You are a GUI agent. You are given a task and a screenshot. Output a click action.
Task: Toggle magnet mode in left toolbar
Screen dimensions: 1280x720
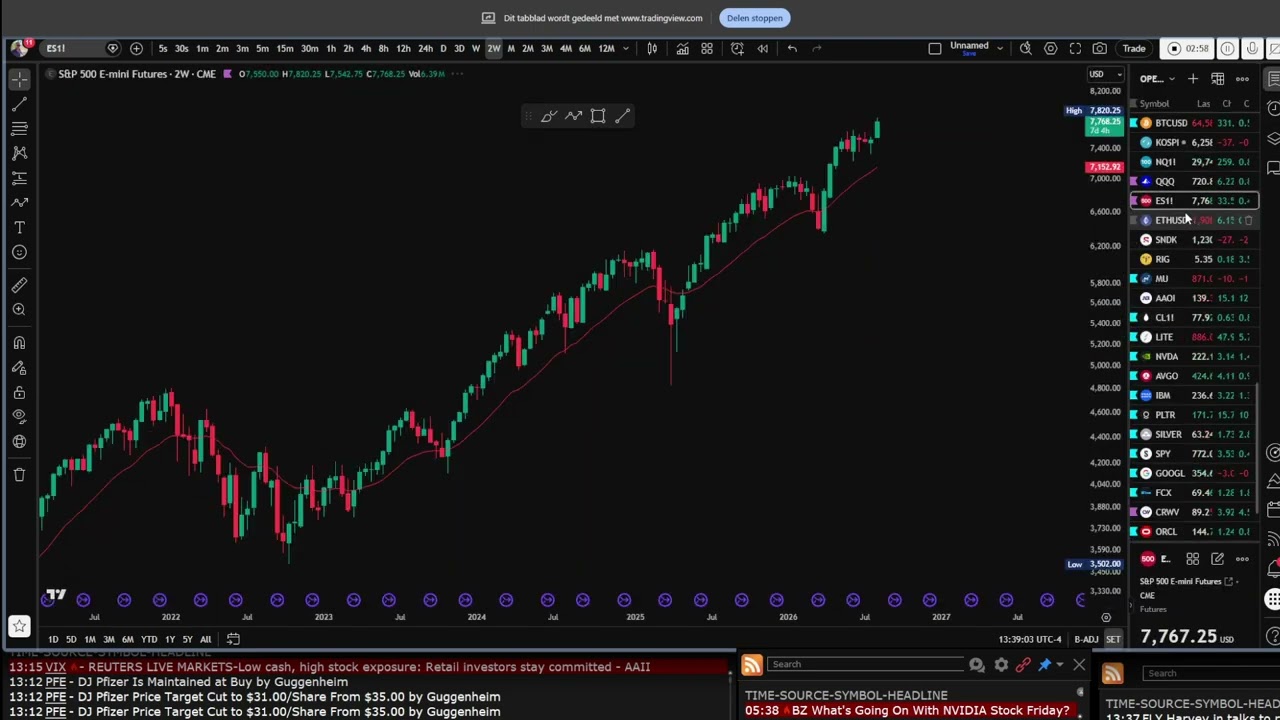(x=19, y=343)
